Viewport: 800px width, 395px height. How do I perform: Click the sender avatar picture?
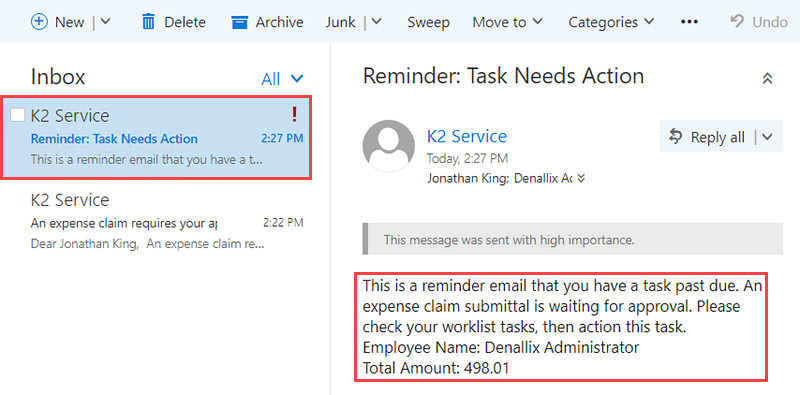pos(388,146)
